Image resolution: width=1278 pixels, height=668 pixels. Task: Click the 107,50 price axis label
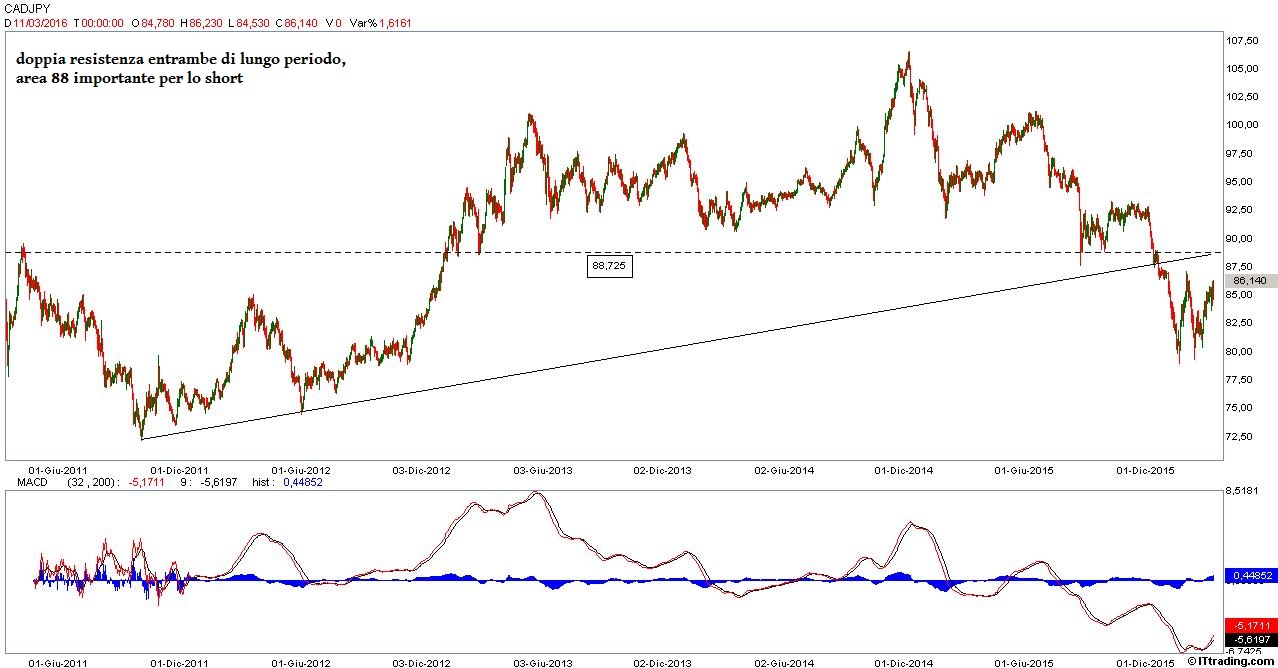(1241, 41)
